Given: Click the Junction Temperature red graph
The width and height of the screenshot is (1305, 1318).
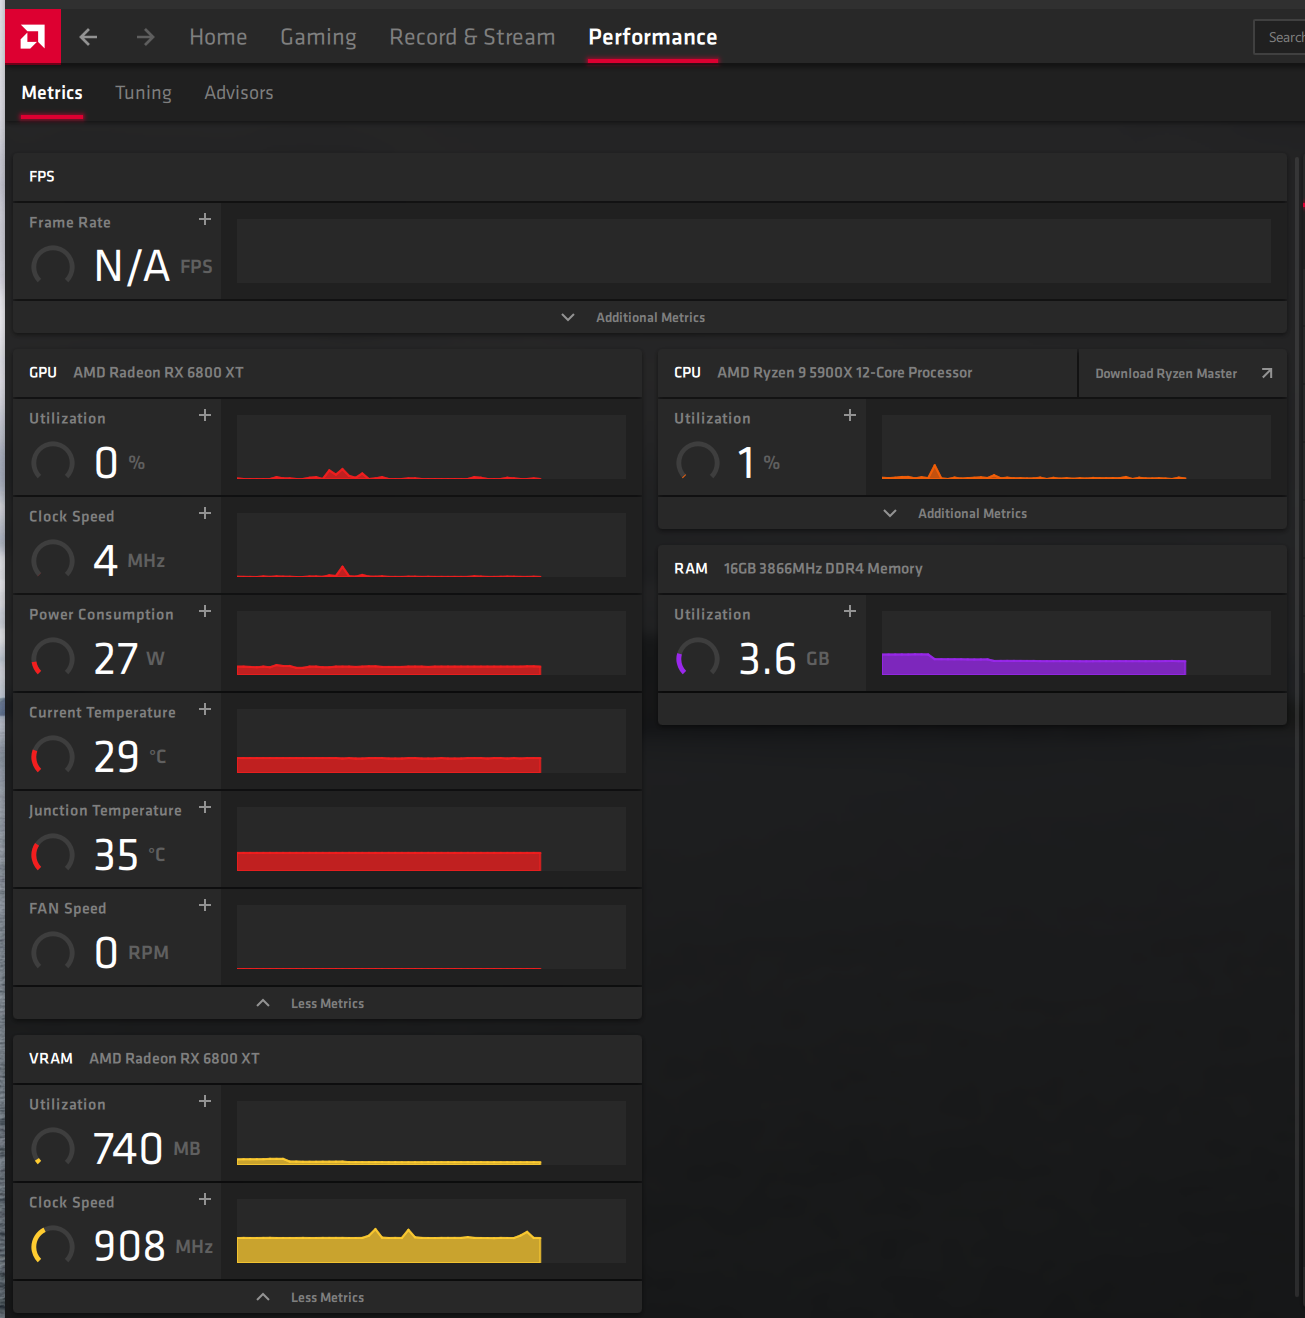Looking at the screenshot, I should point(431,839).
